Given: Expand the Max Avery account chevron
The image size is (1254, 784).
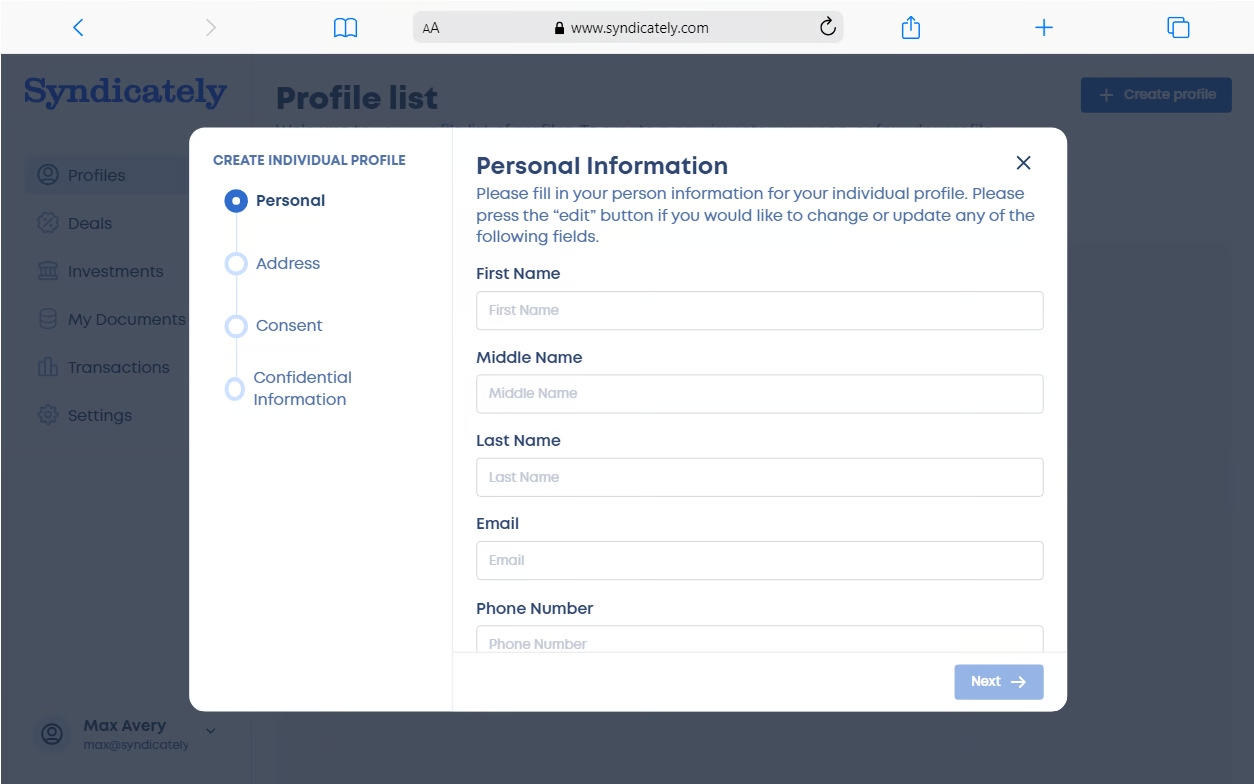Looking at the screenshot, I should click(x=210, y=731).
